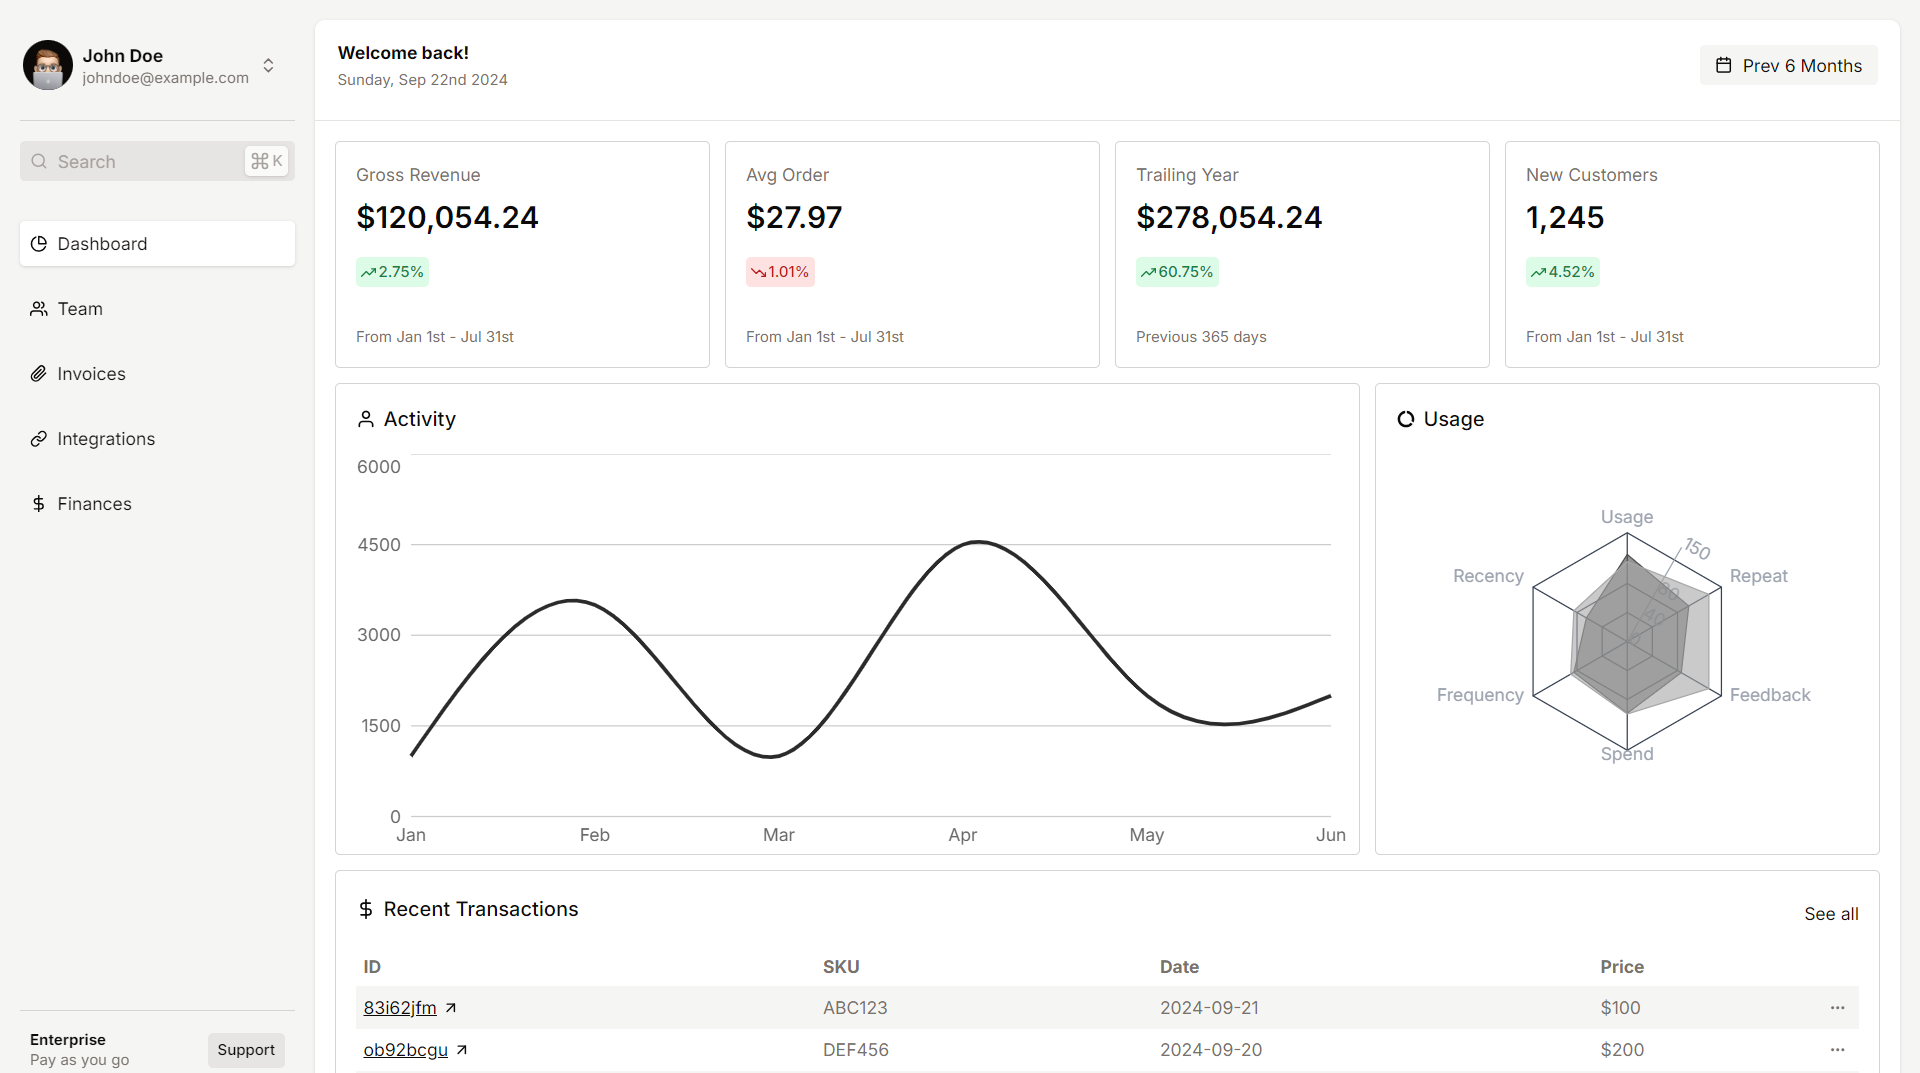Viewport: 1920px width, 1073px height.
Task: Click the Gross Revenue value $120,054.24
Action: pos(447,217)
